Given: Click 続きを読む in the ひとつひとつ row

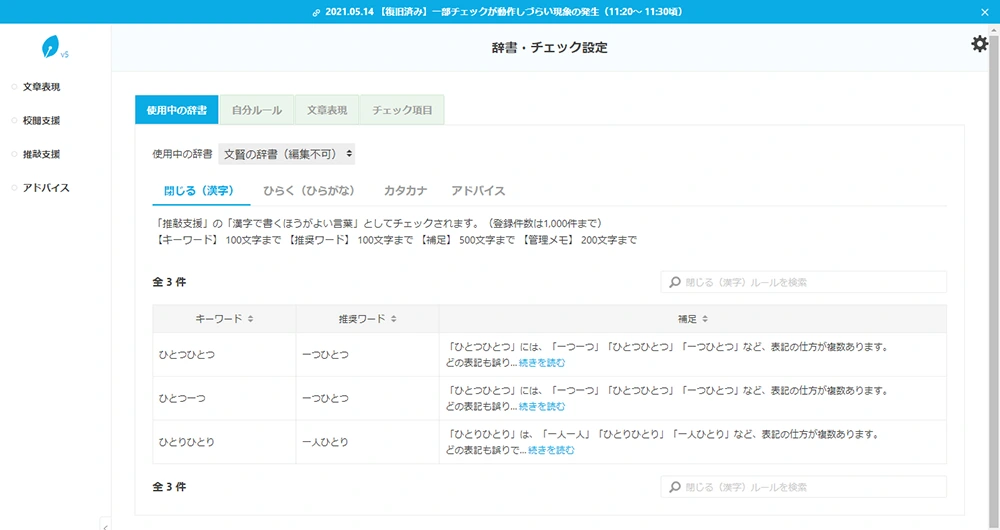Looking at the screenshot, I should tap(541, 363).
